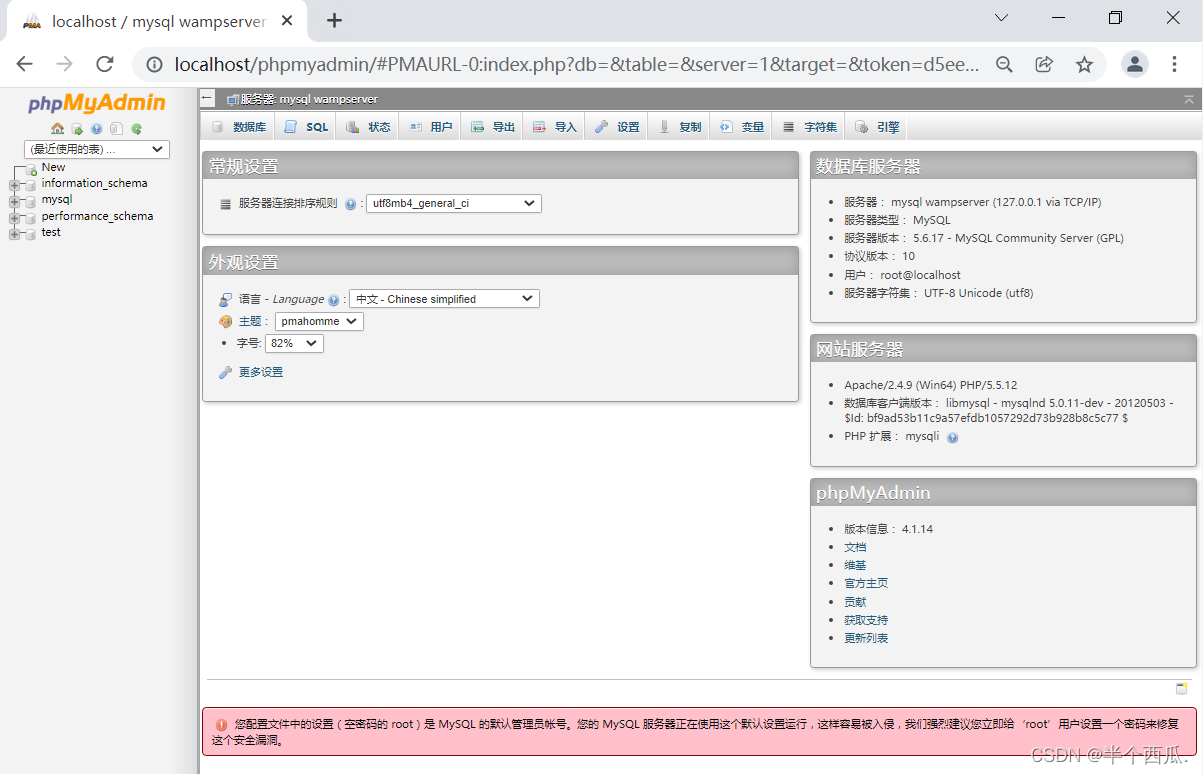Image resolution: width=1203 pixels, height=774 pixels.
Task: Open the 更新列表 link
Action: [x=866, y=638]
